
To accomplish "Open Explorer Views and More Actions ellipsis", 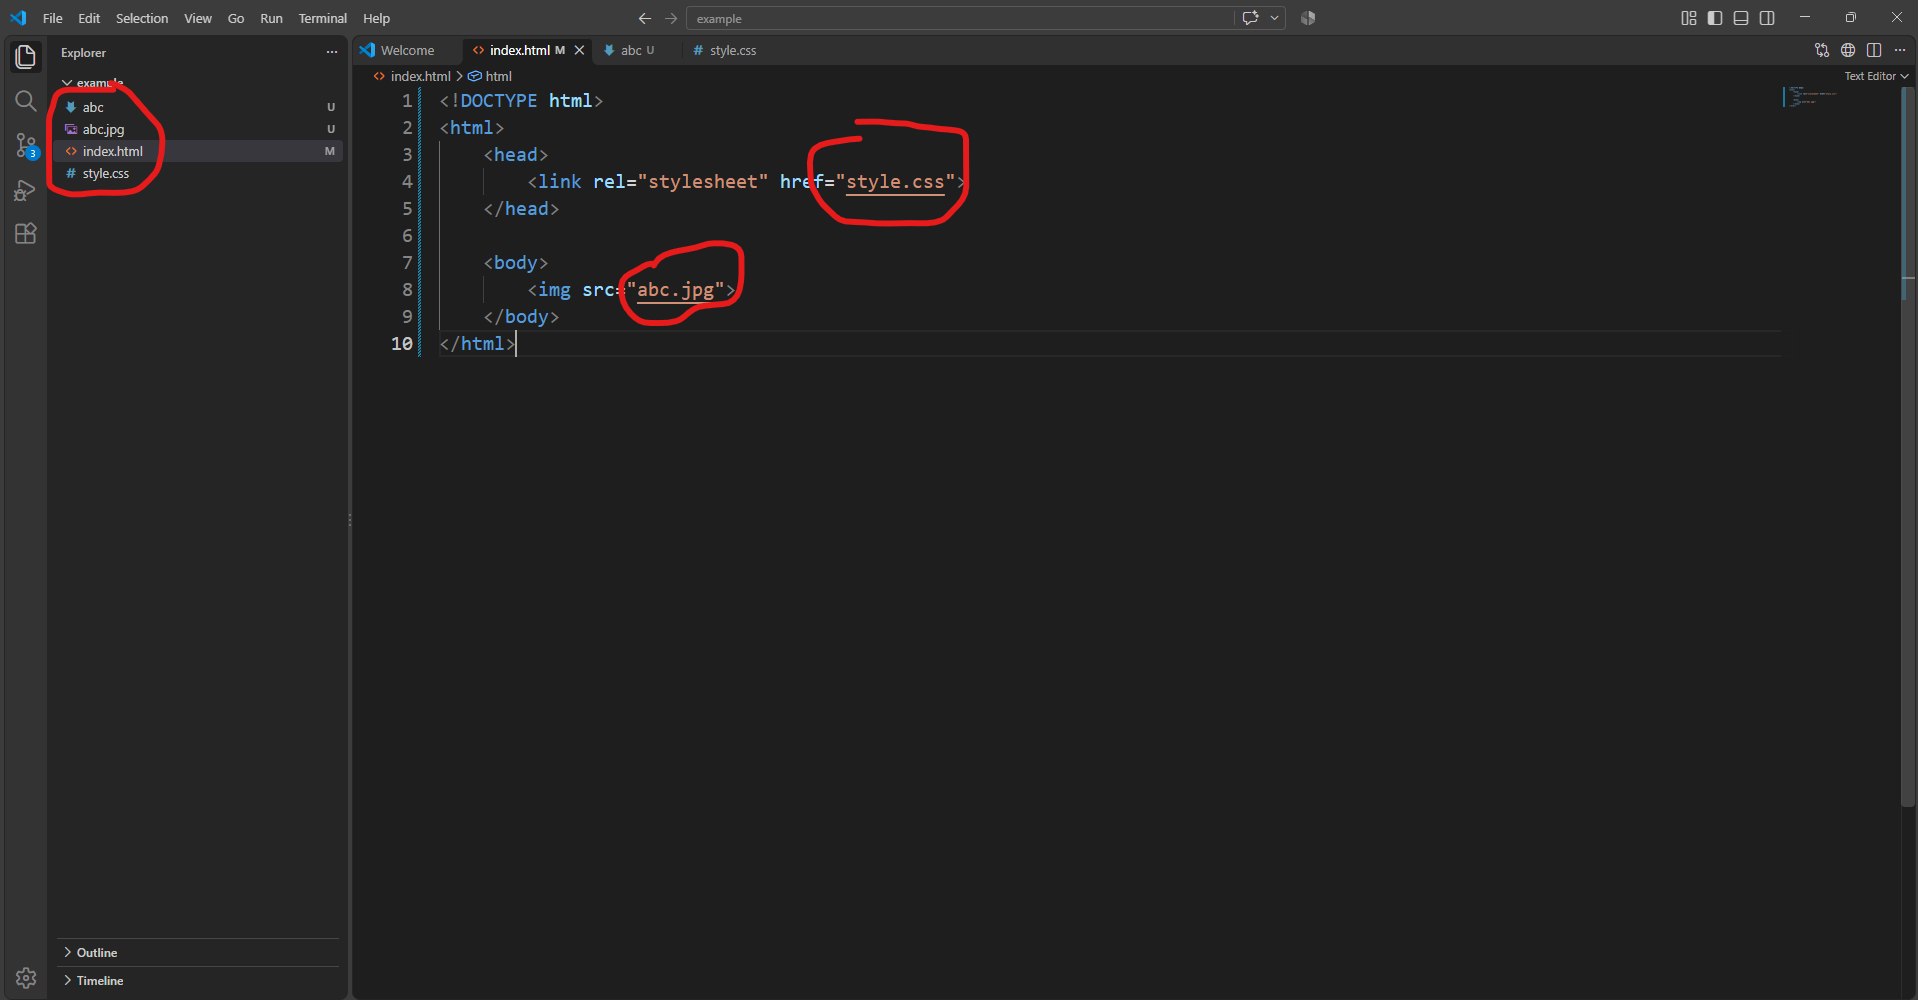I will point(332,52).
